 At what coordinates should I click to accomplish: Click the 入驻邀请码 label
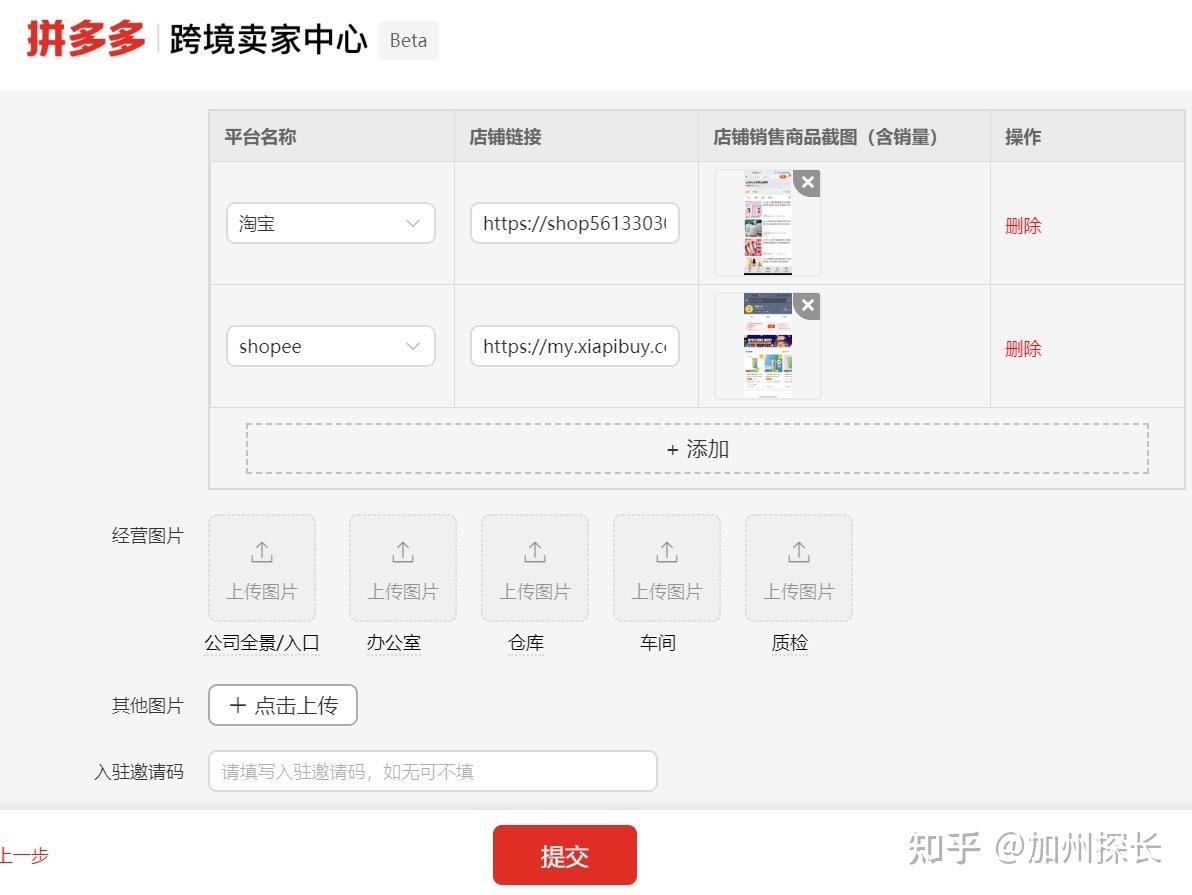139,772
